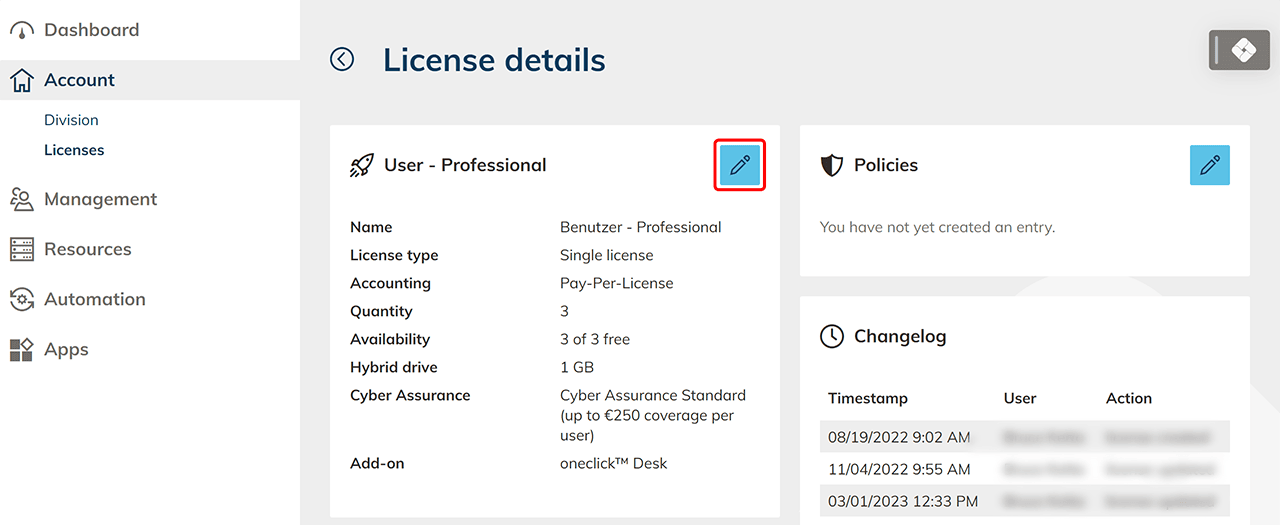Click the Automation gear icon
The height and width of the screenshot is (525, 1280).
(22, 300)
